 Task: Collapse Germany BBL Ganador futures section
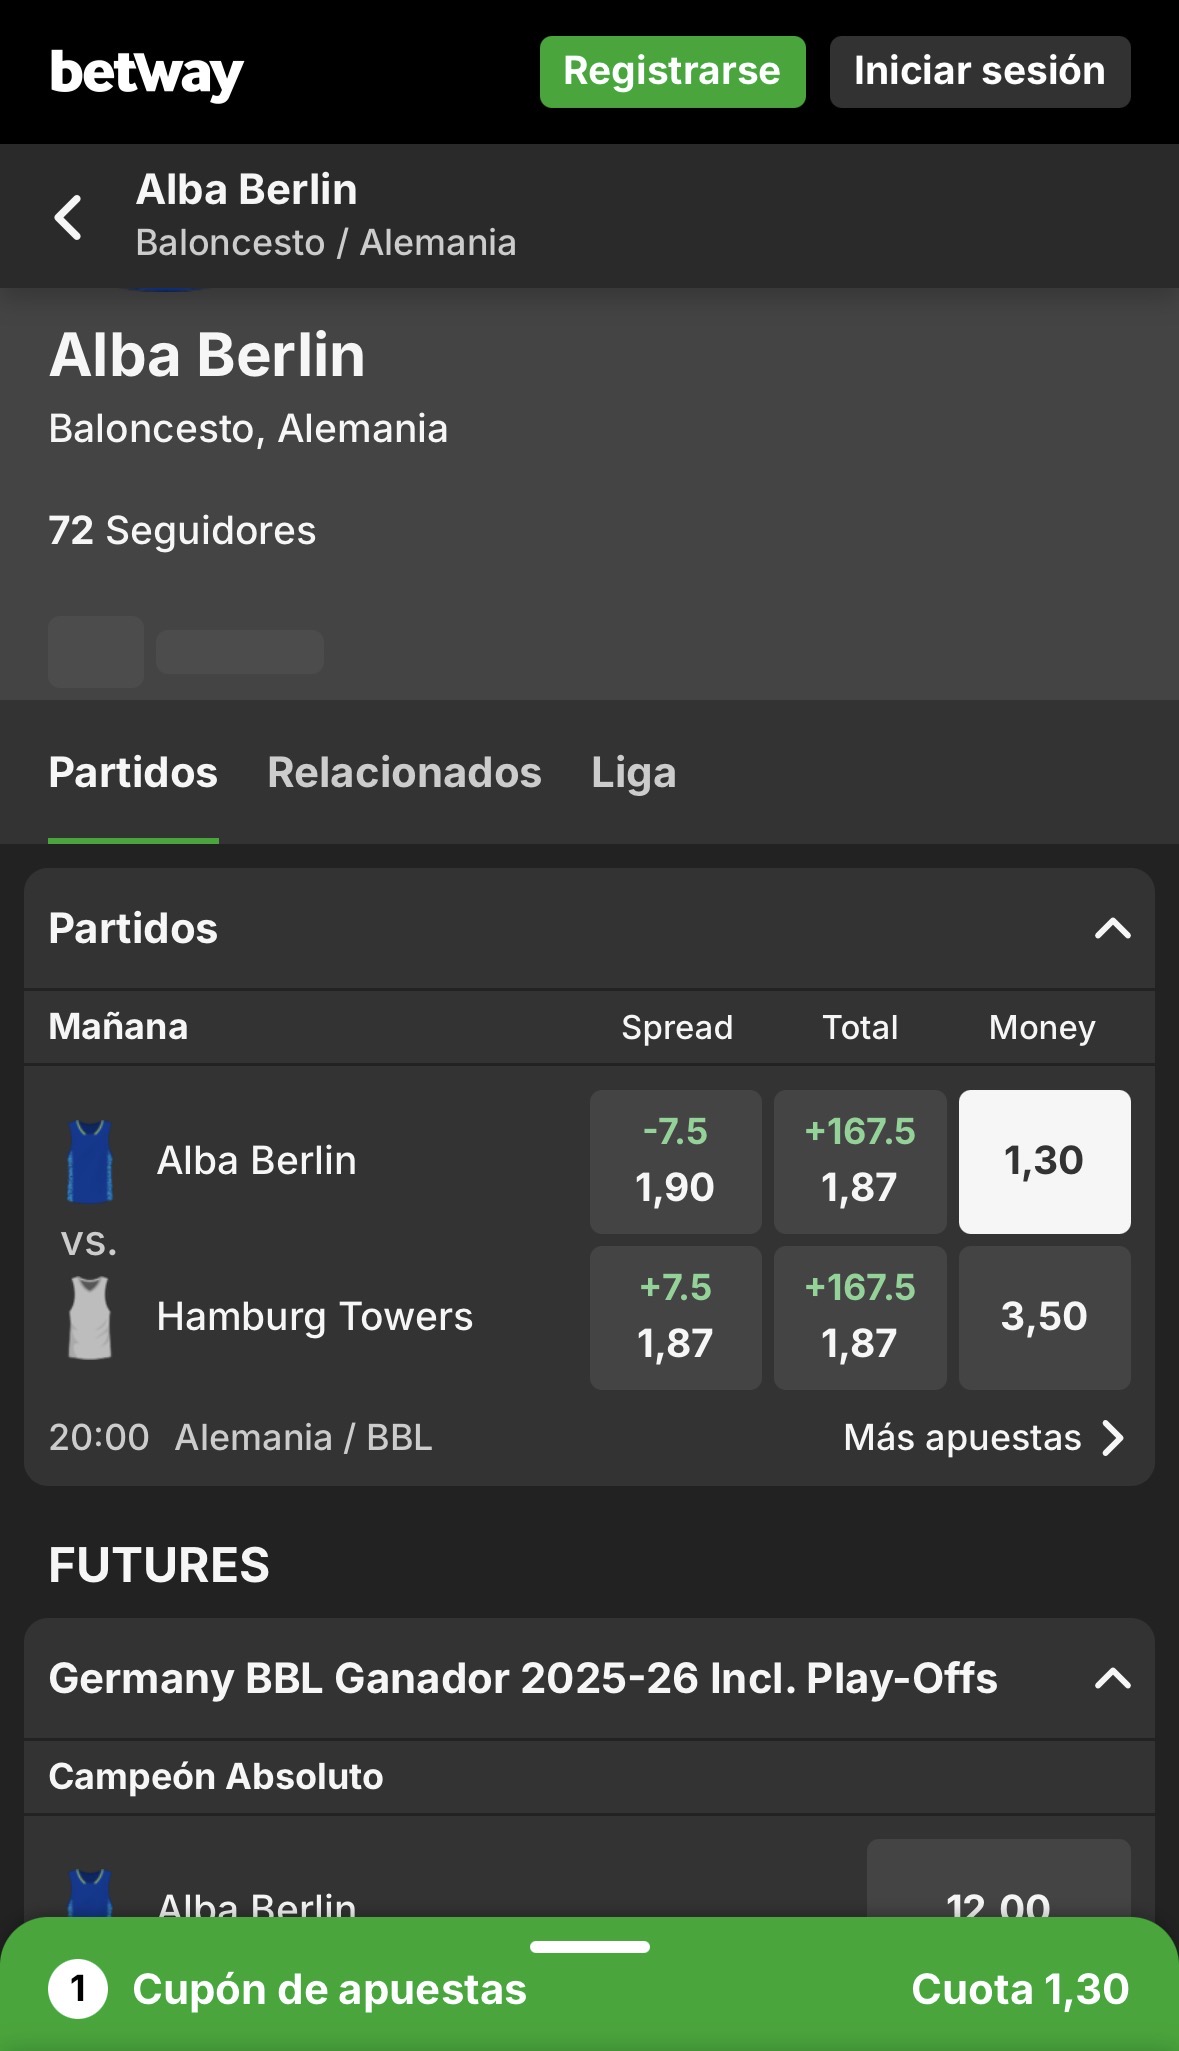pos(1112,1678)
